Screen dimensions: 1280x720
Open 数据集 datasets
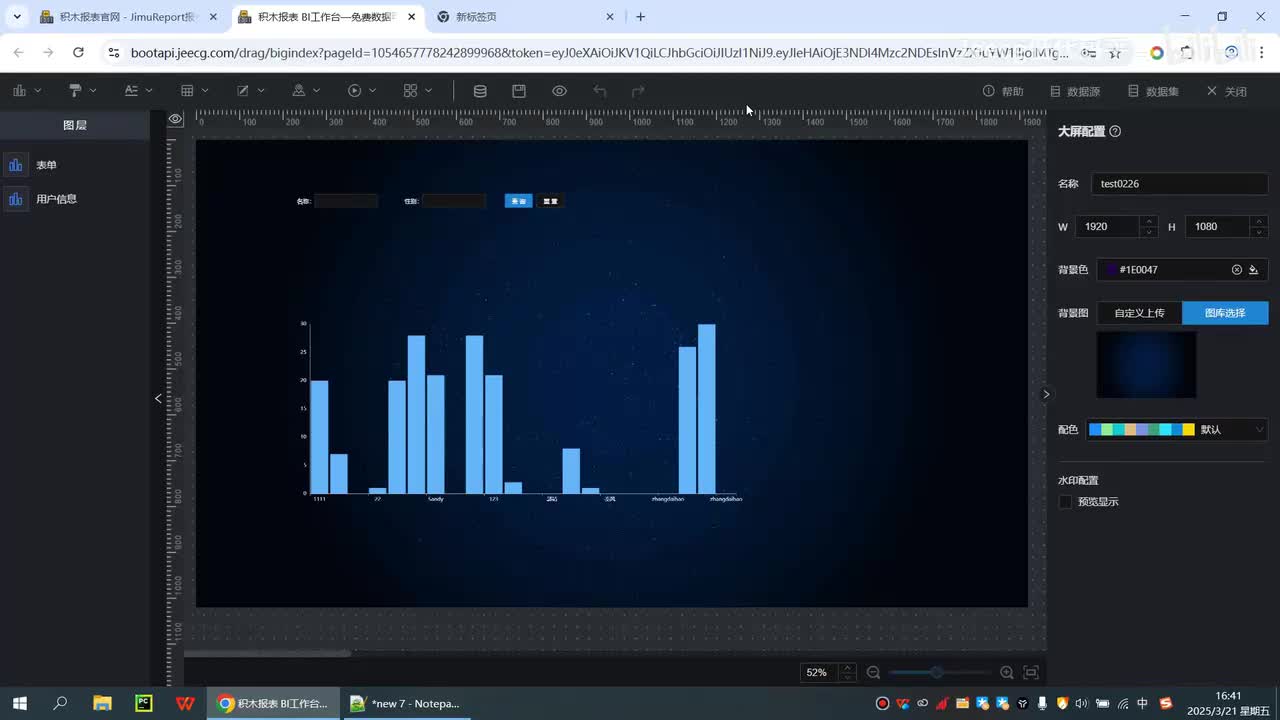pyautogui.click(x=1153, y=91)
